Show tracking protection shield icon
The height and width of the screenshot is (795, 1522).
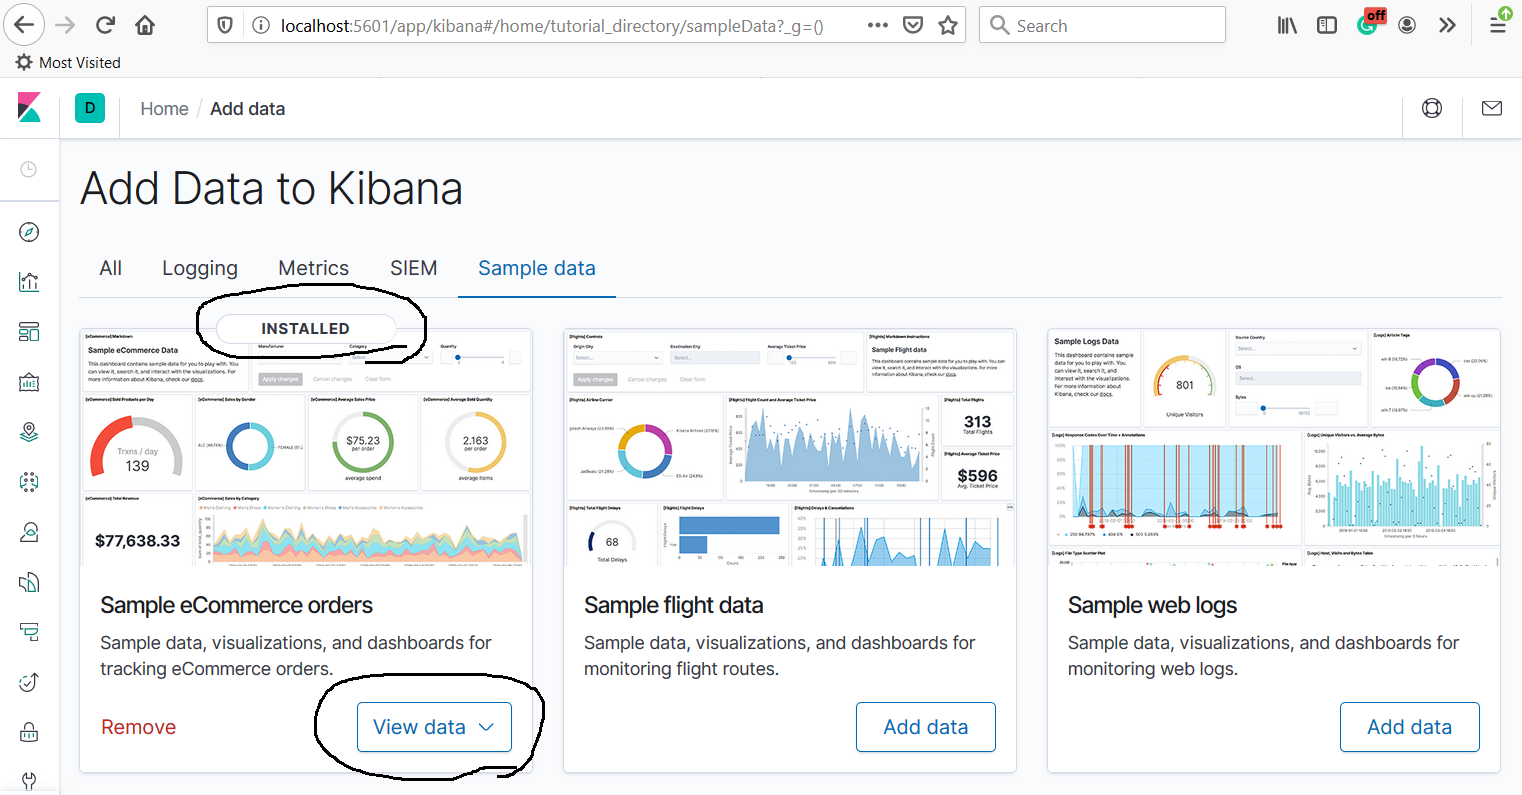(x=225, y=25)
